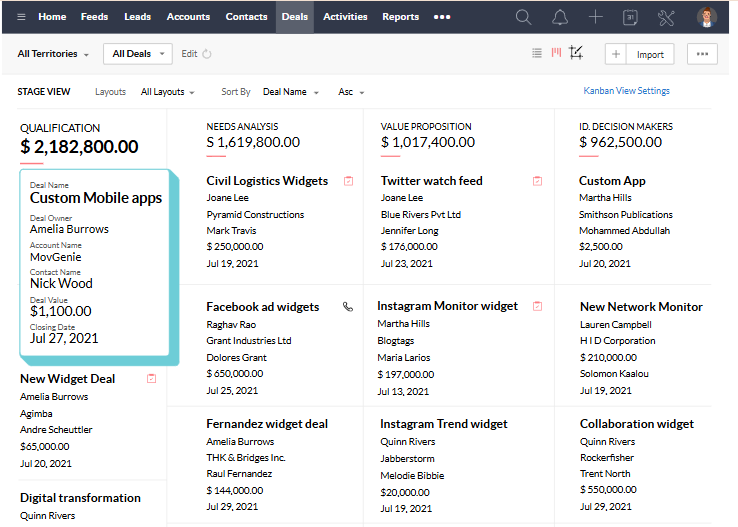Open the All Layouts dropdown
The height and width of the screenshot is (527, 738).
168,92
